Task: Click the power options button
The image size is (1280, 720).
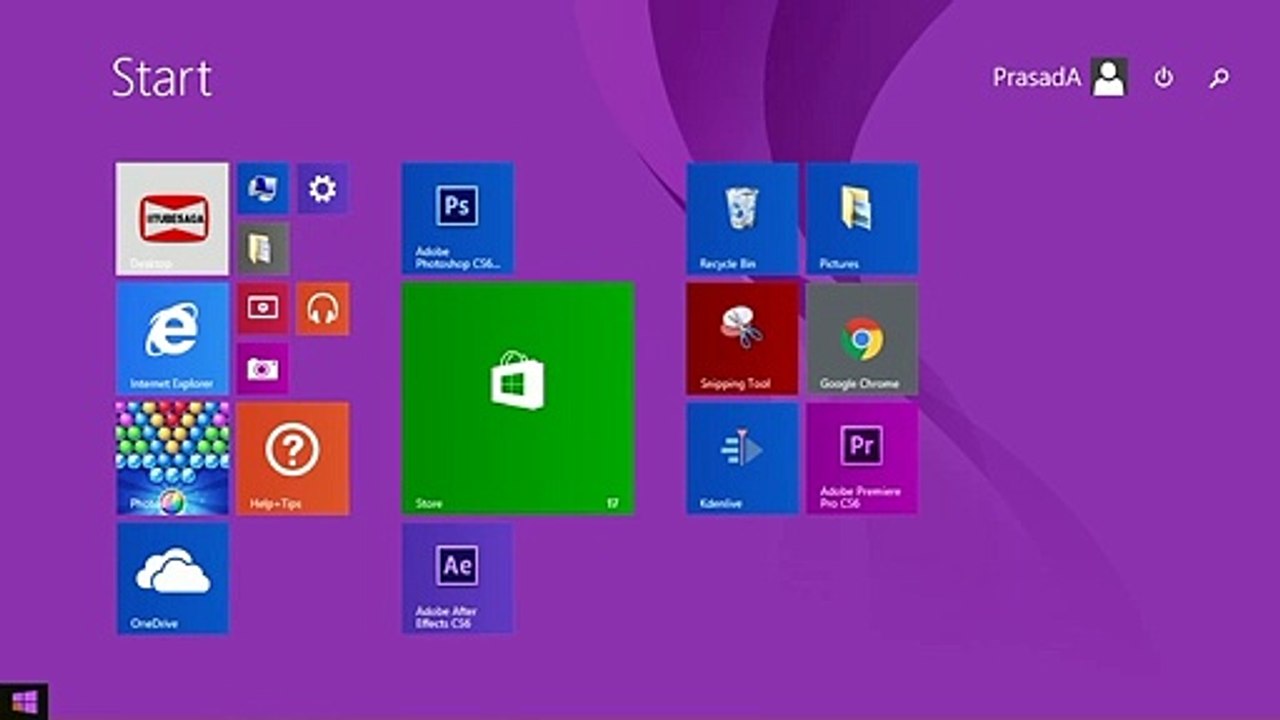Action: [x=1163, y=77]
